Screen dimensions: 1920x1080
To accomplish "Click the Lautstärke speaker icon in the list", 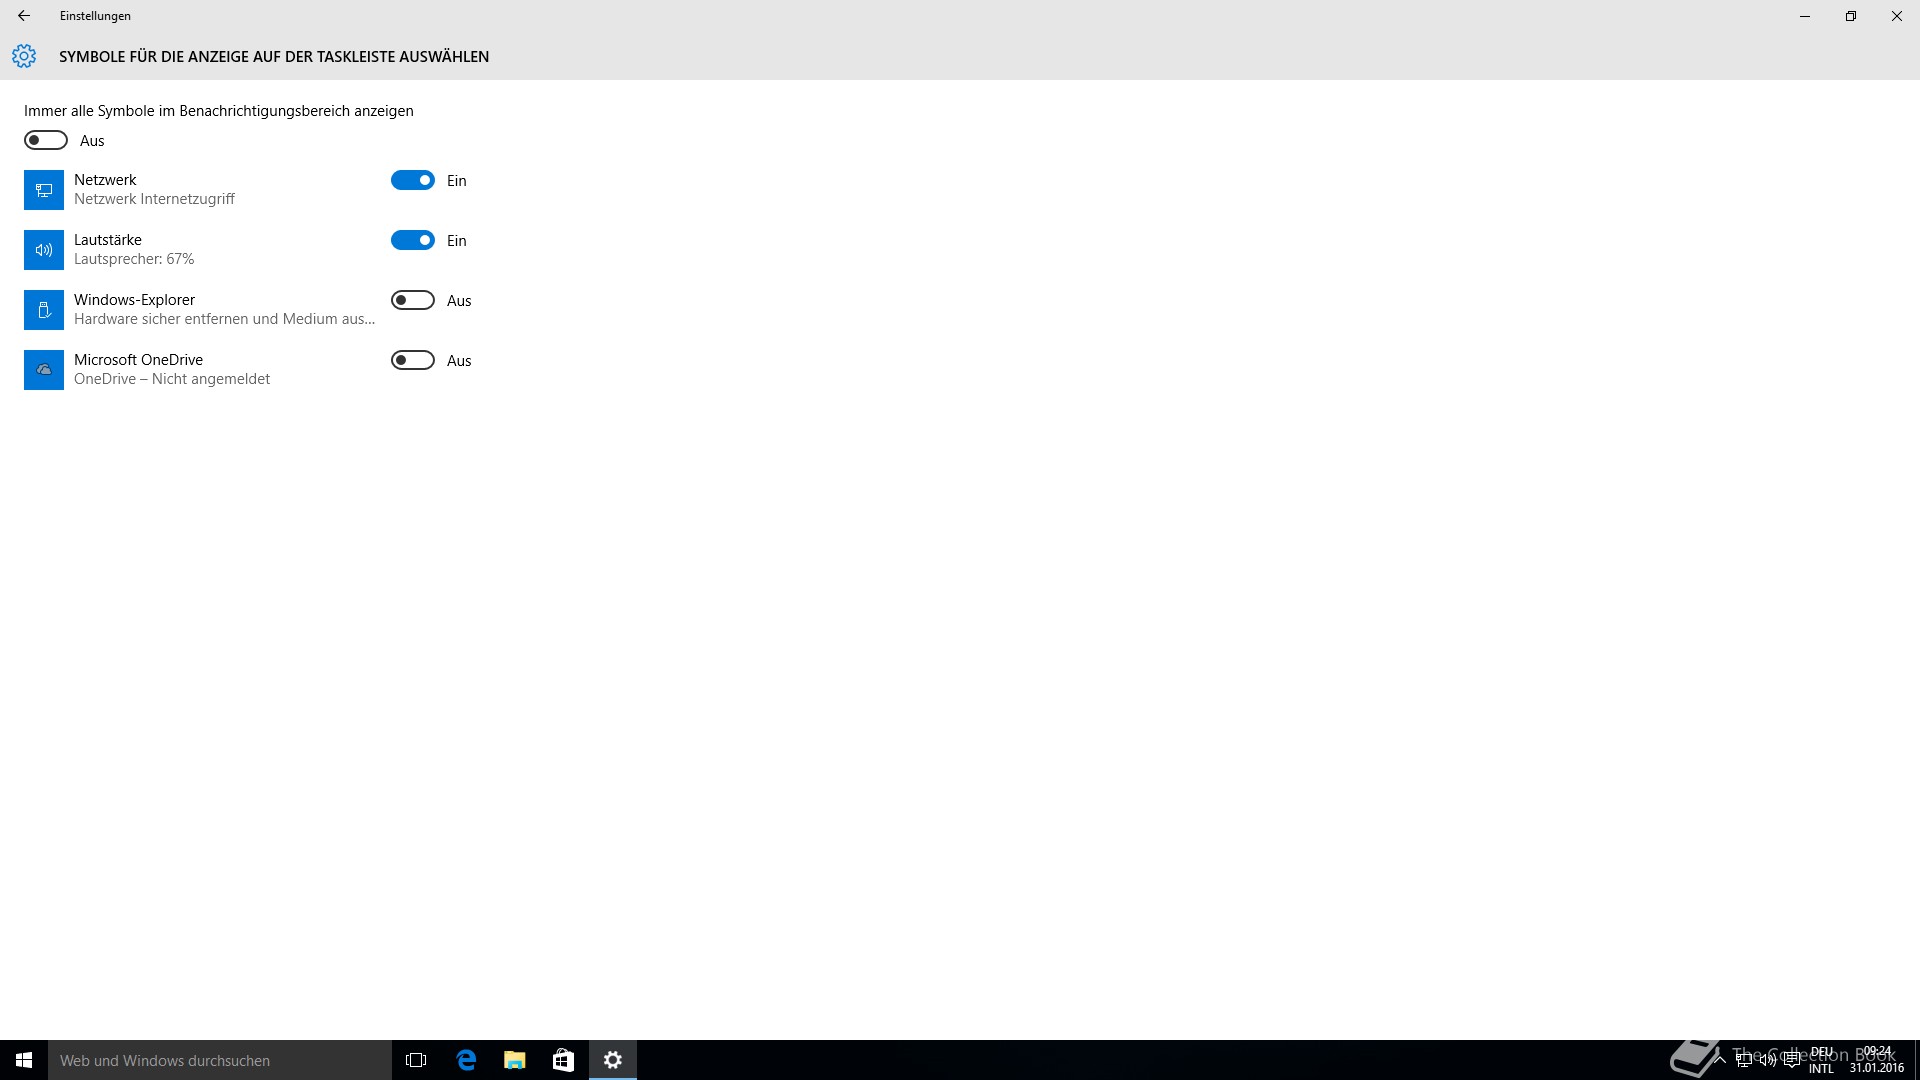I will [44, 250].
